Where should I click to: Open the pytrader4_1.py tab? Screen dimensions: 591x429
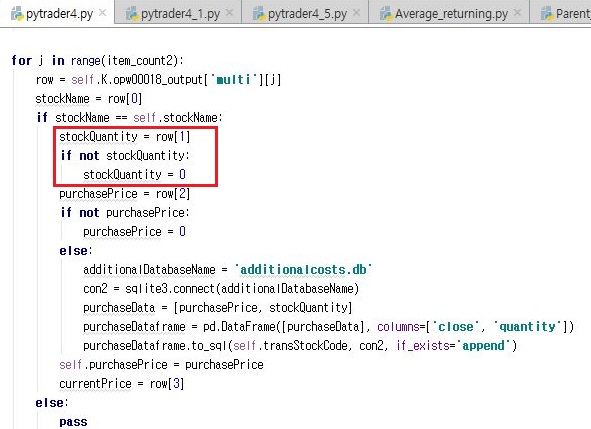coord(177,14)
